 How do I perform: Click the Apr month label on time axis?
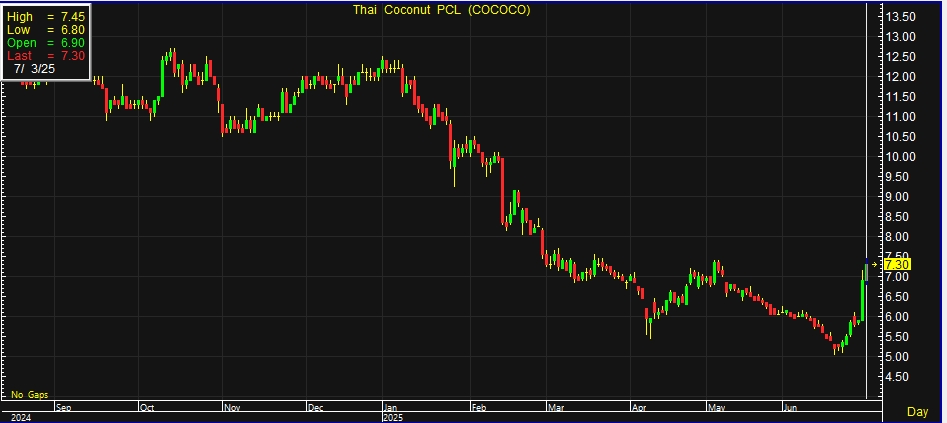click(x=638, y=407)
